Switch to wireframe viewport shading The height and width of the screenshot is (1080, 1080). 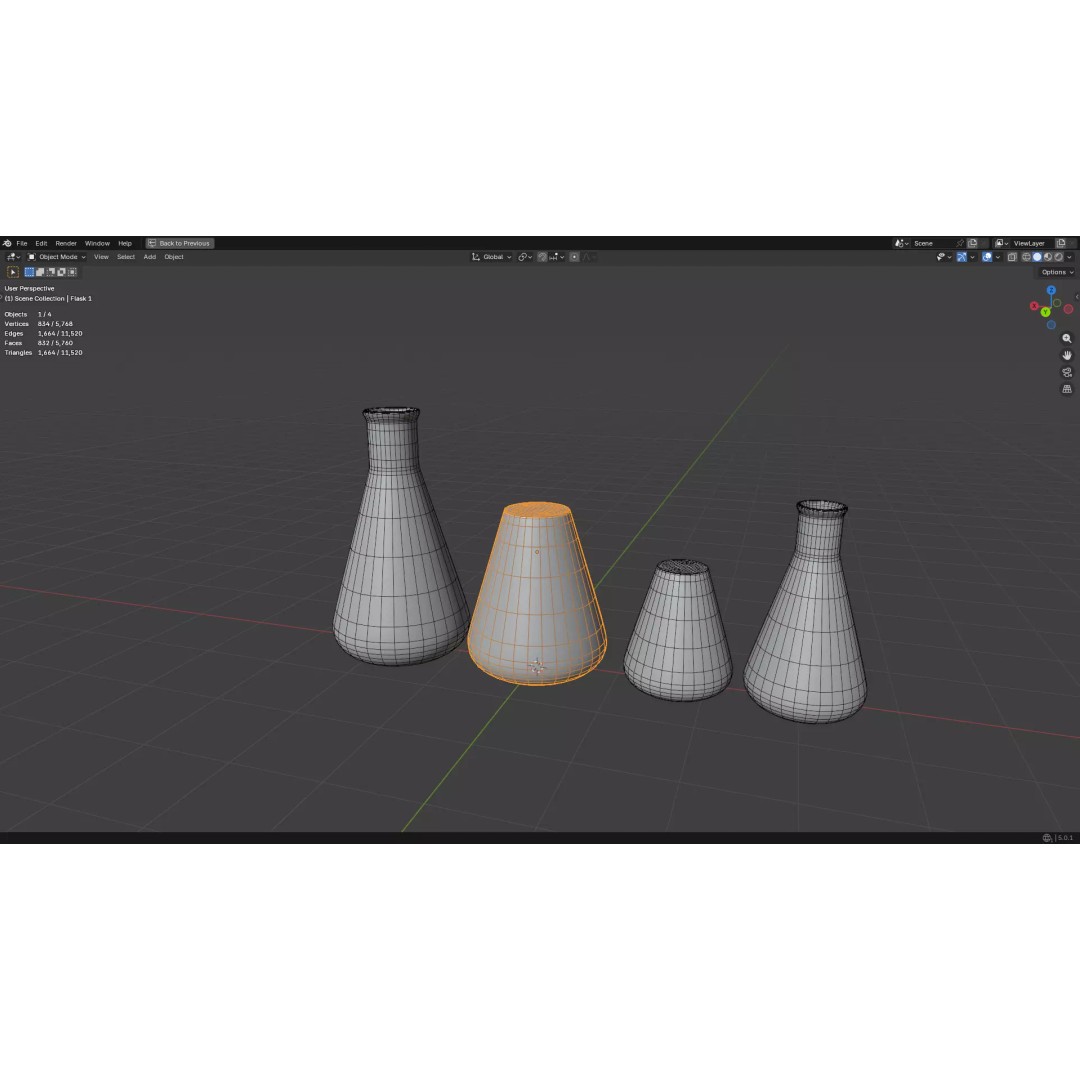[1026, 257]
